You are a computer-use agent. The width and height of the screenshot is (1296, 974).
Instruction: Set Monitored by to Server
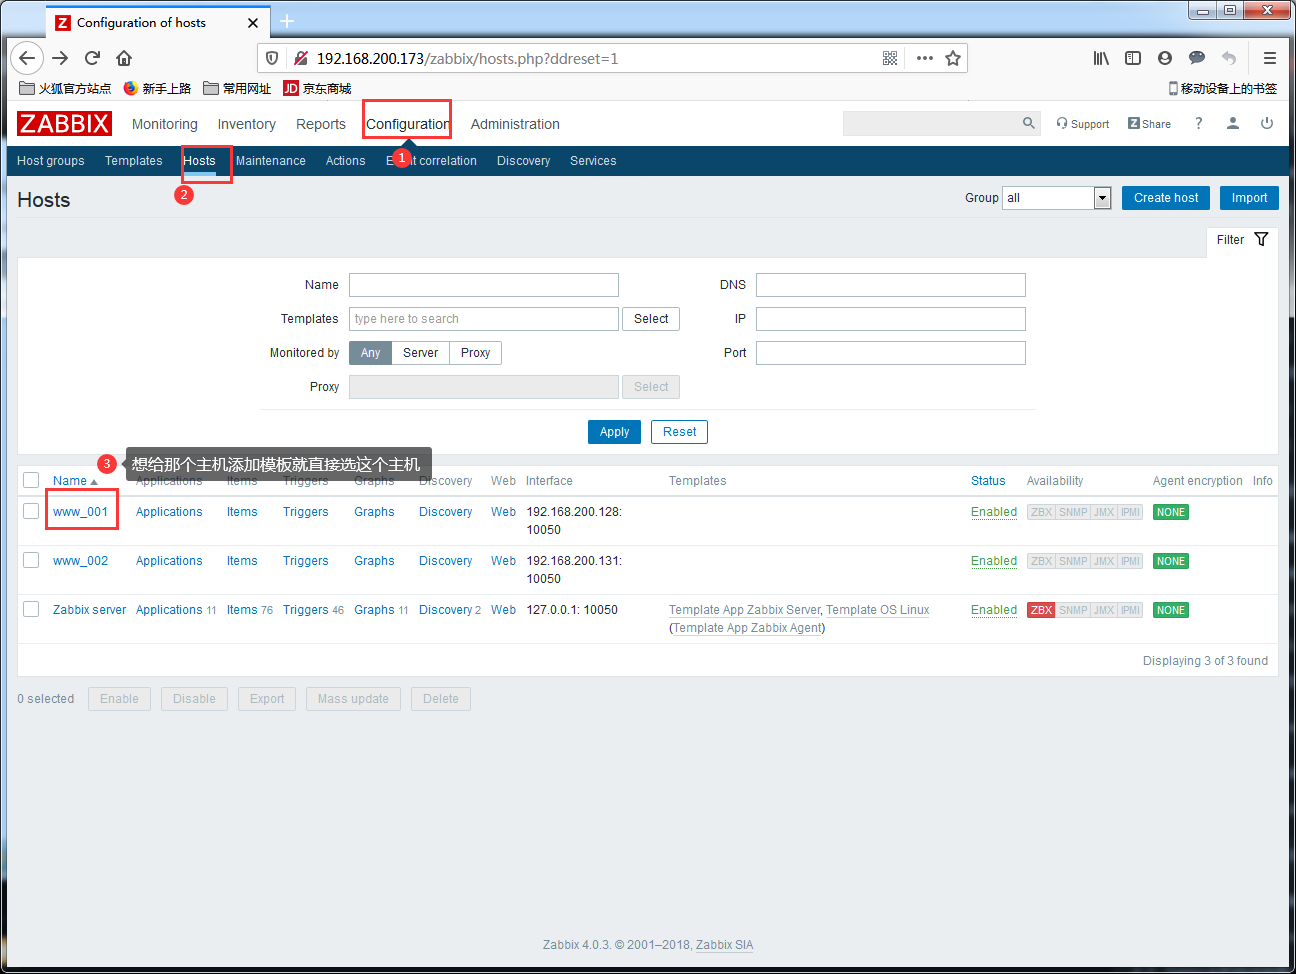420,353
